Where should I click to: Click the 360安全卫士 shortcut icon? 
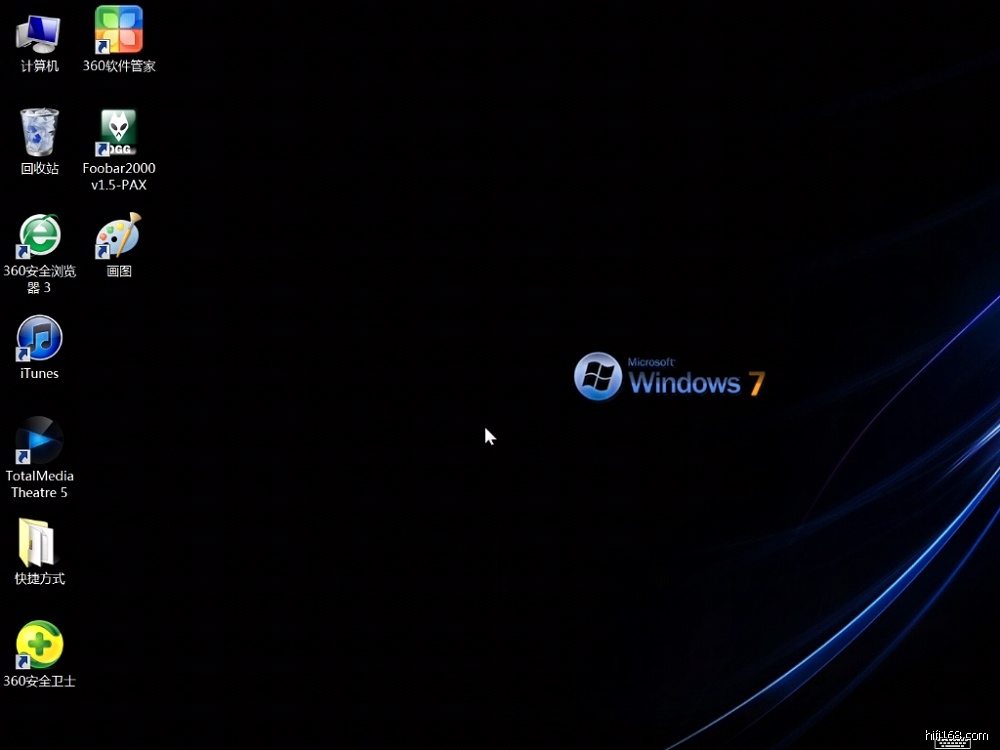(39, 646)
